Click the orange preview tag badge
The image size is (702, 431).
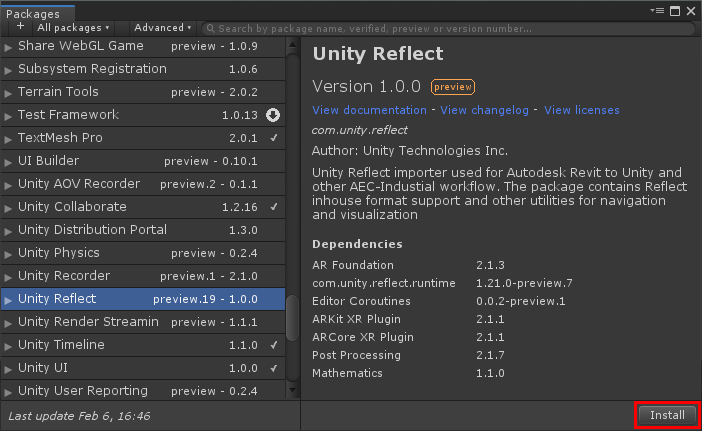click(453, 87)
